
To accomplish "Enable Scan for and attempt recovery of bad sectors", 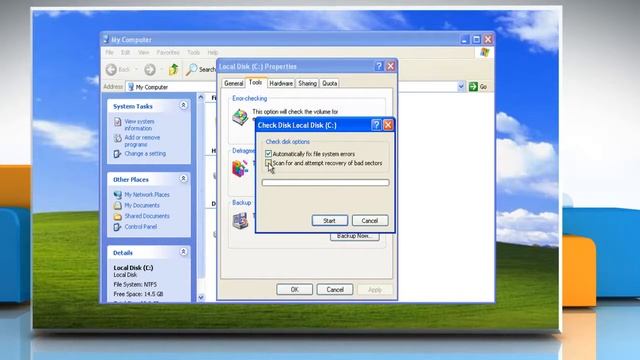I will coord(268,163).
